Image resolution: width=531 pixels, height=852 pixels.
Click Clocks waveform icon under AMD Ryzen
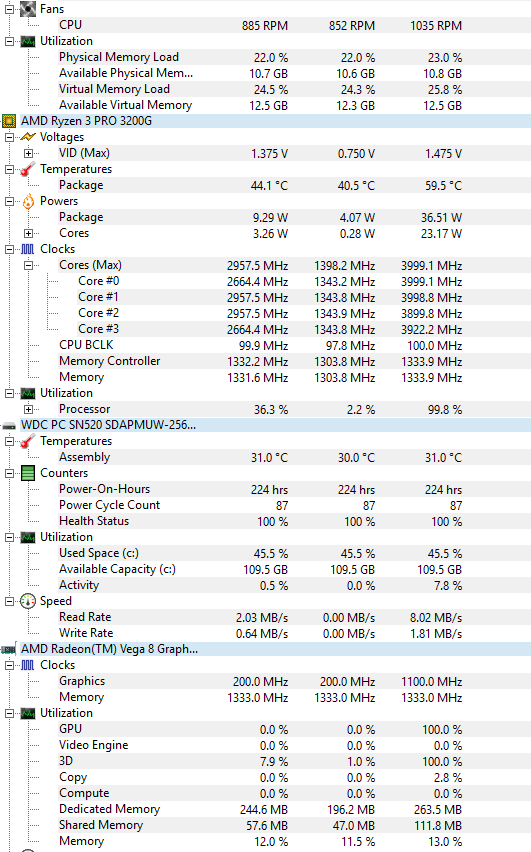click(28, 249)
